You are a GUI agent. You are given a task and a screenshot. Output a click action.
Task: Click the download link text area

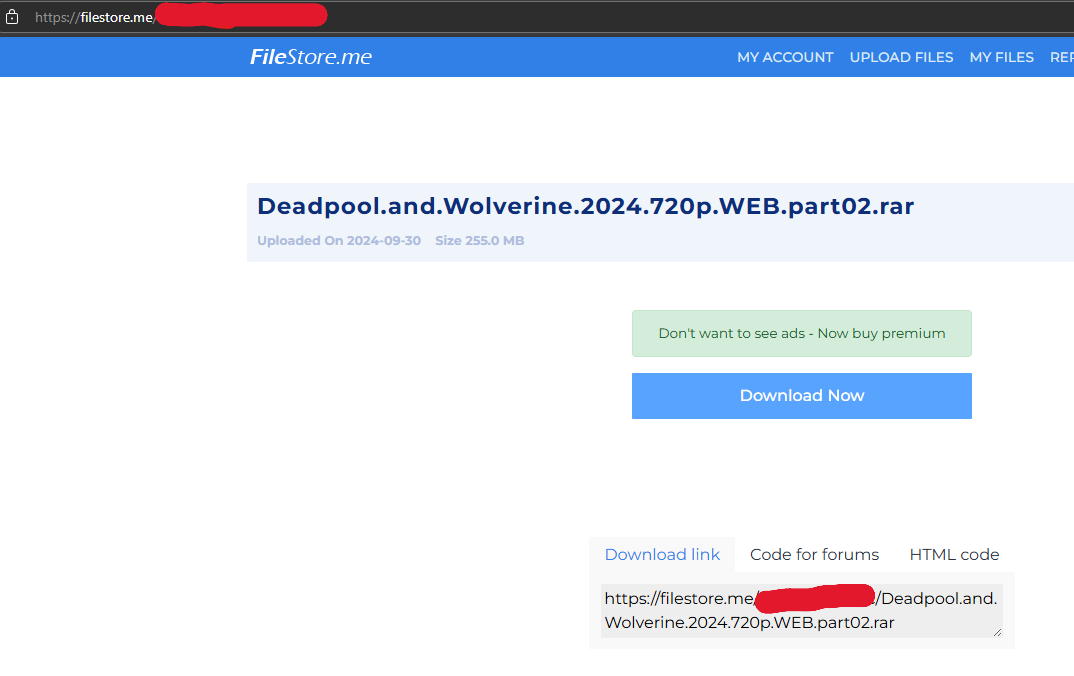[x=801, y=611]
